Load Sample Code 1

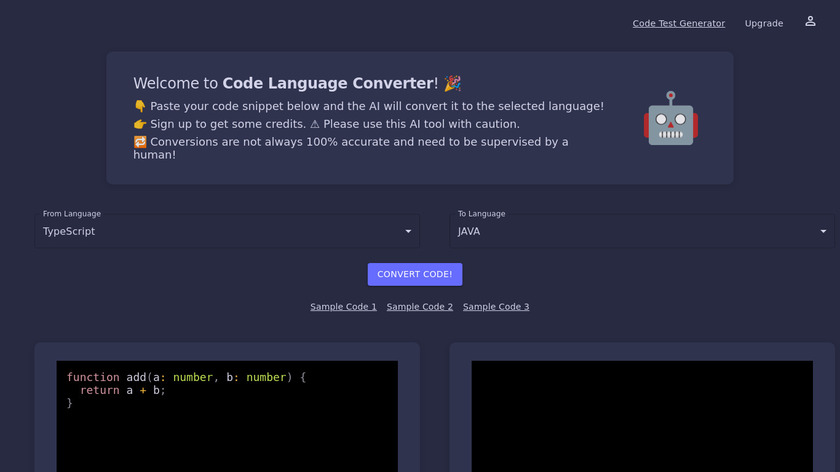(343, 307)
